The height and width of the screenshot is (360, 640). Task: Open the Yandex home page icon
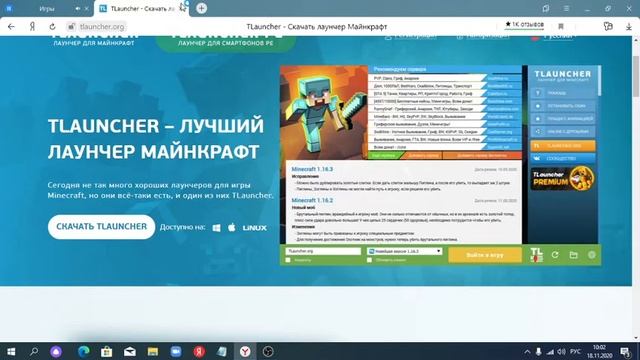click(32, 27)
